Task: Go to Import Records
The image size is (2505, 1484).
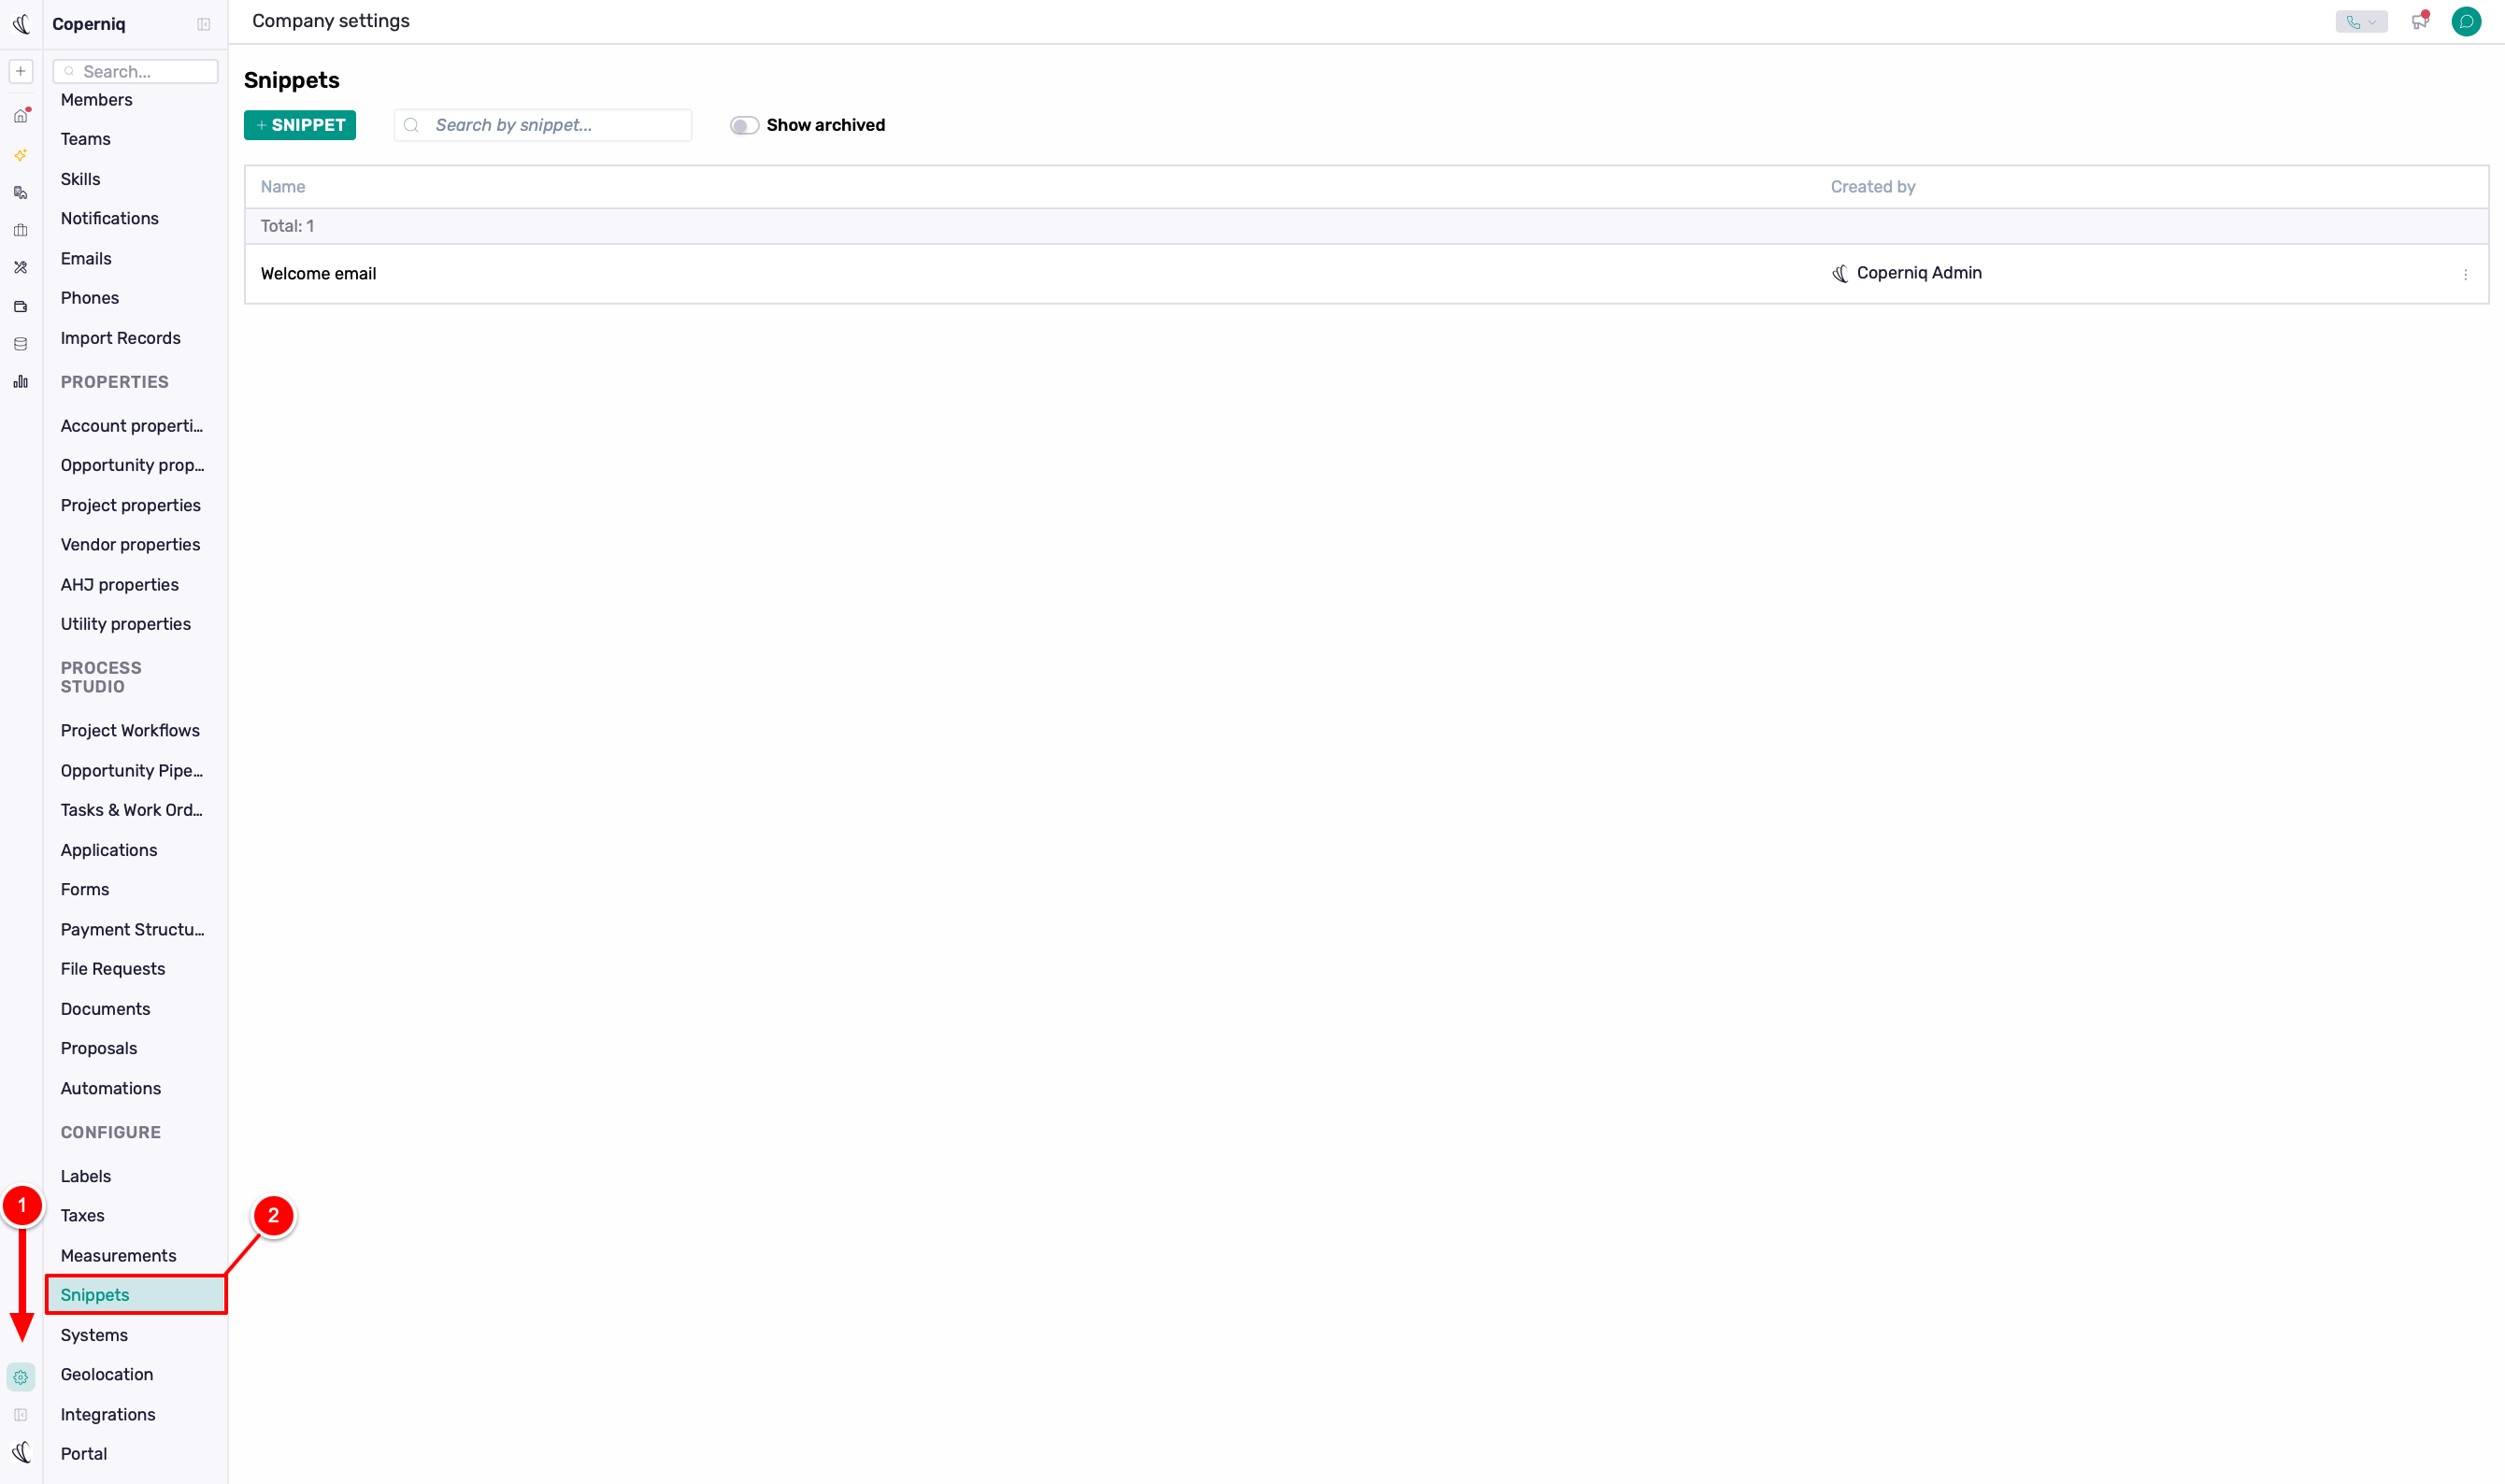Action: (120, 338)
